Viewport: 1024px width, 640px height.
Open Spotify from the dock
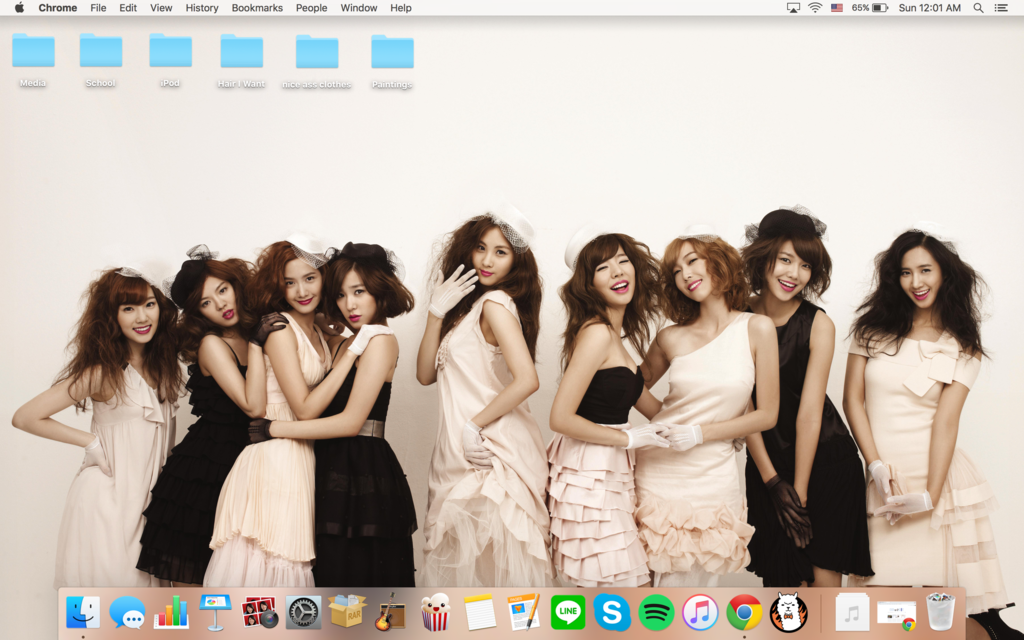[656, 611]
